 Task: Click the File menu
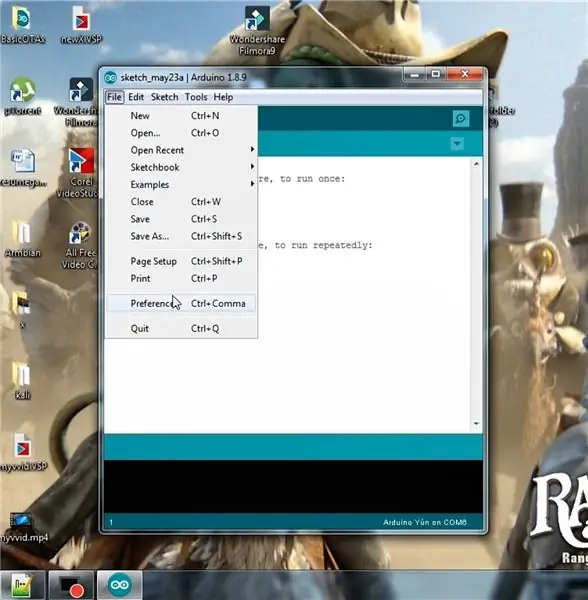point(114,97)
